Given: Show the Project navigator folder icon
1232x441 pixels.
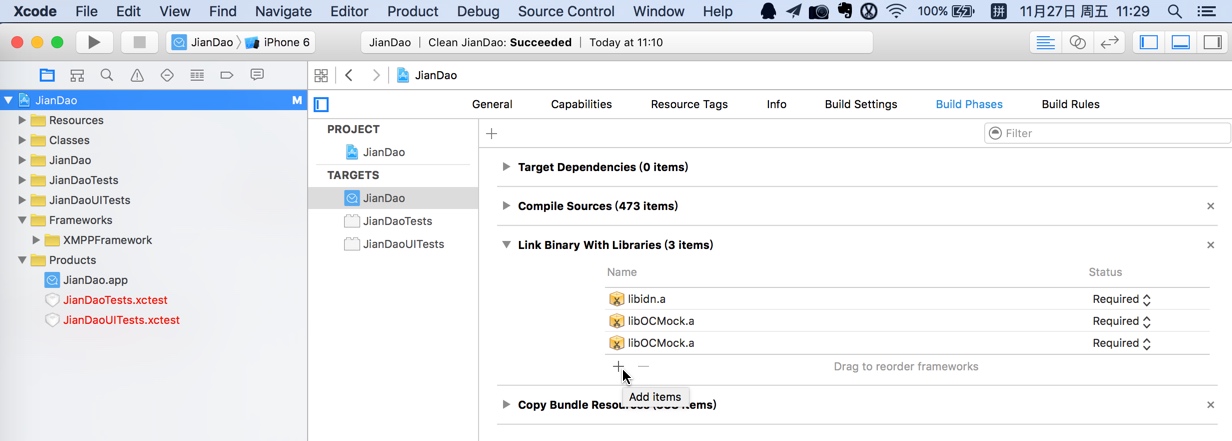Looking at the screenshot, I should (x=47, y=75).
